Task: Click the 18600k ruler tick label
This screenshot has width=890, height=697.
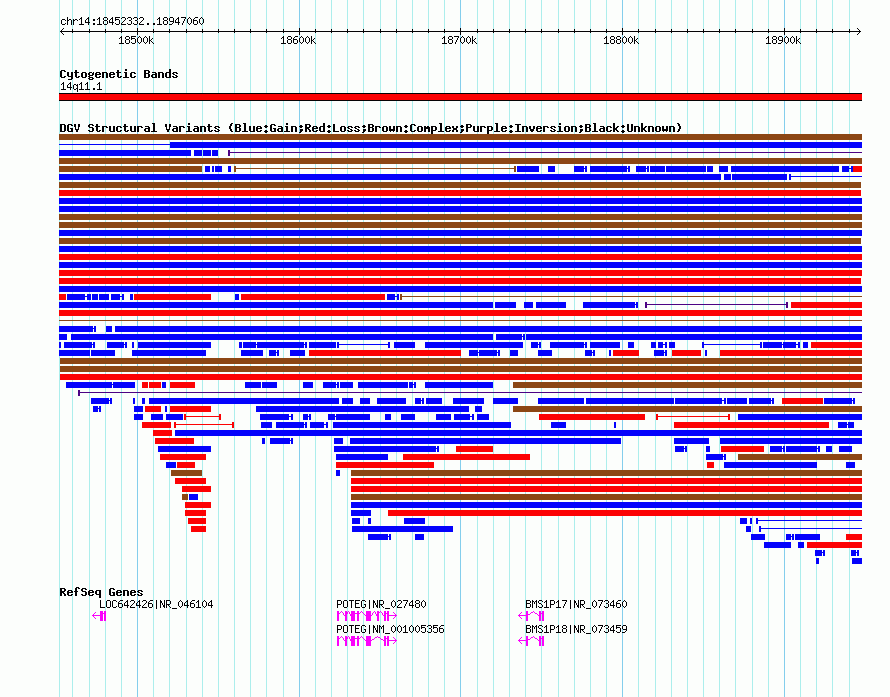Action: [x=298, y=40]
